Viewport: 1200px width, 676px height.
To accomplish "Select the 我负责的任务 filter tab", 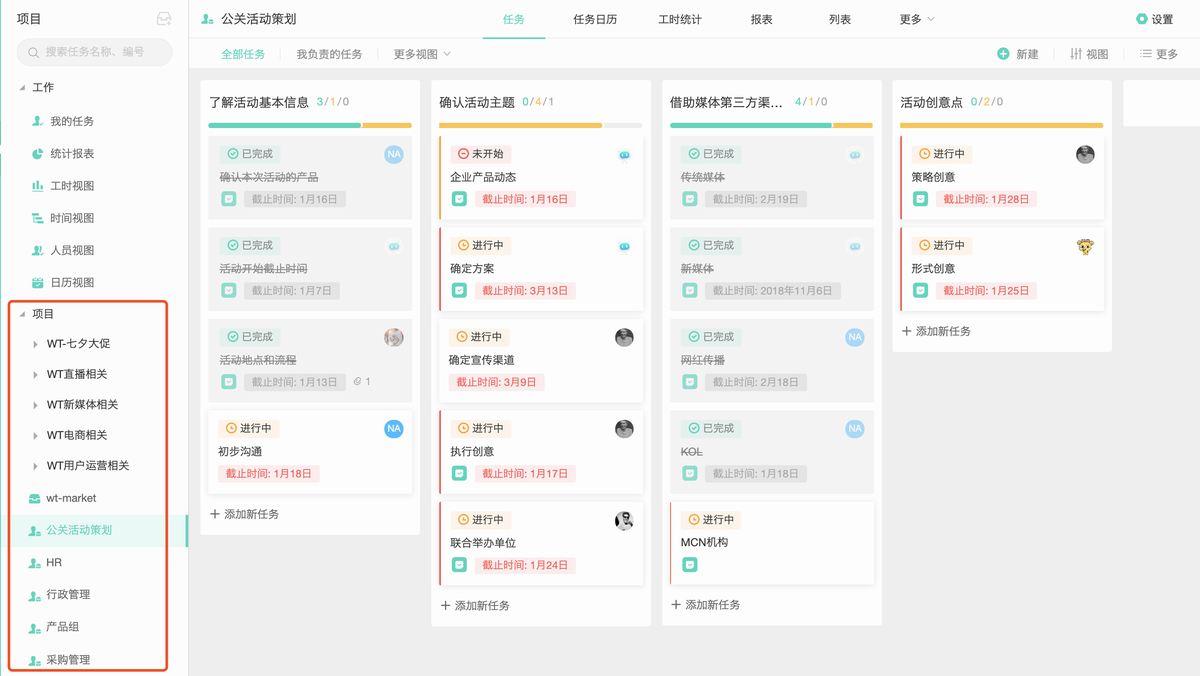I will (329, 54).
